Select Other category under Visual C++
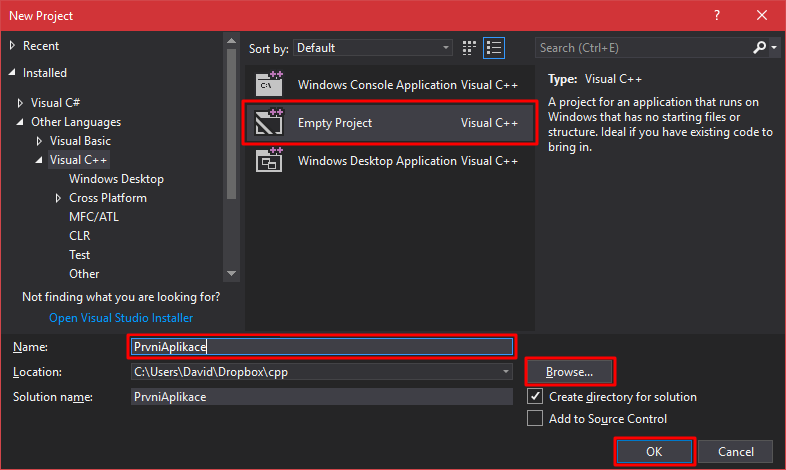 pos(84,274)
